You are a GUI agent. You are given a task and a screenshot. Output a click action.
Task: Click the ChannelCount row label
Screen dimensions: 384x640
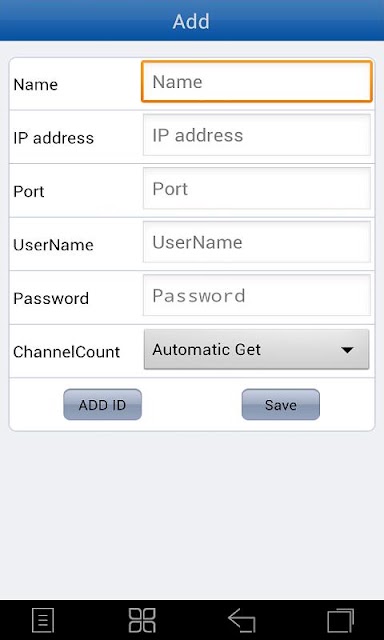(67, 352)
